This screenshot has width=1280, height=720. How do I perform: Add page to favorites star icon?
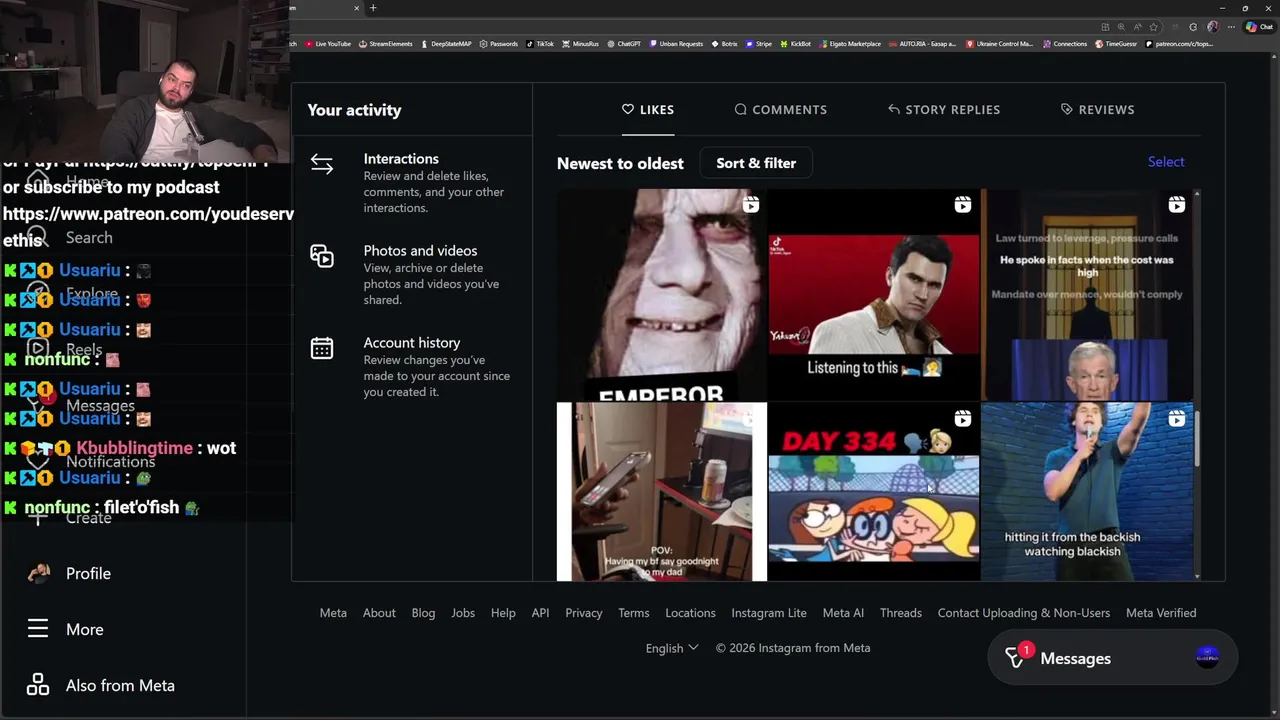pyautogui.click(x=1153, y=27)
